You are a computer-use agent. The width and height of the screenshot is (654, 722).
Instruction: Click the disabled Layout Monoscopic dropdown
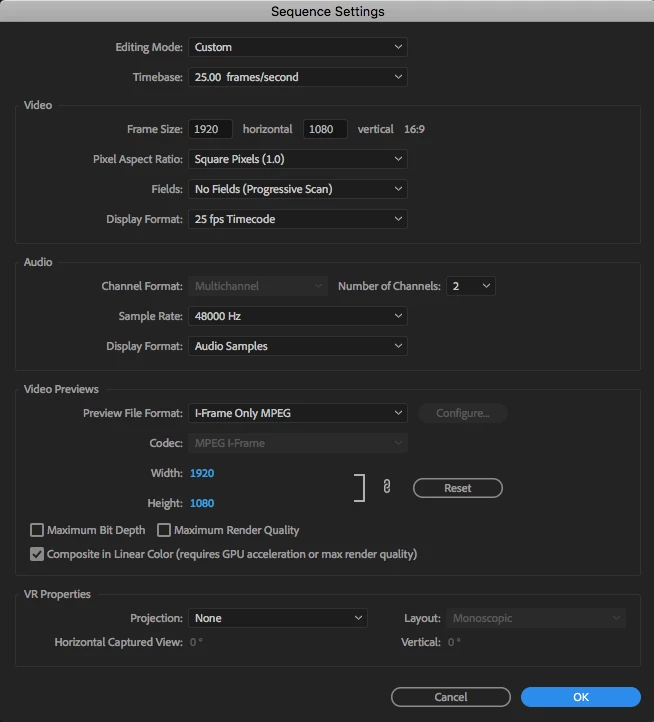(536, 618)
